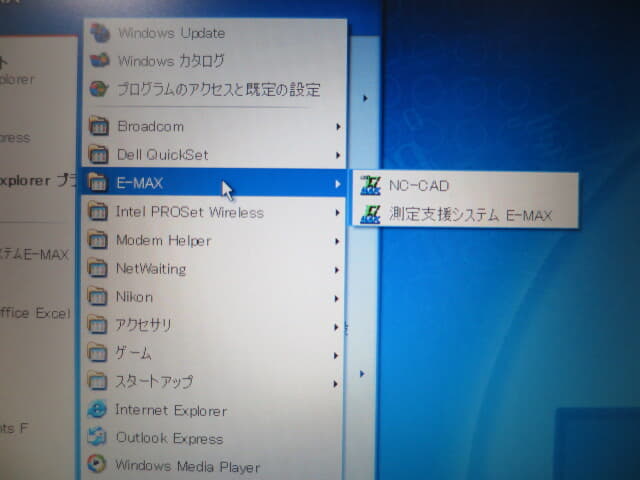Select the NetWaiting label
The height and width of the screenshot is (480, 640).
tap(151, 269)
